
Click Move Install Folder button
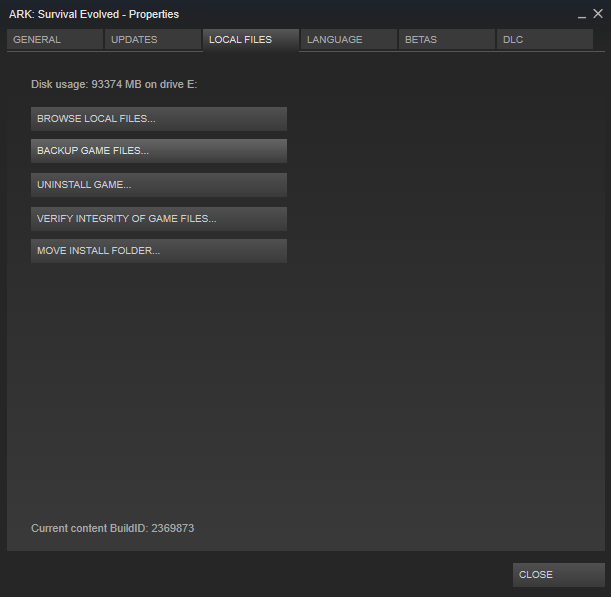click(x=159, y=251)
